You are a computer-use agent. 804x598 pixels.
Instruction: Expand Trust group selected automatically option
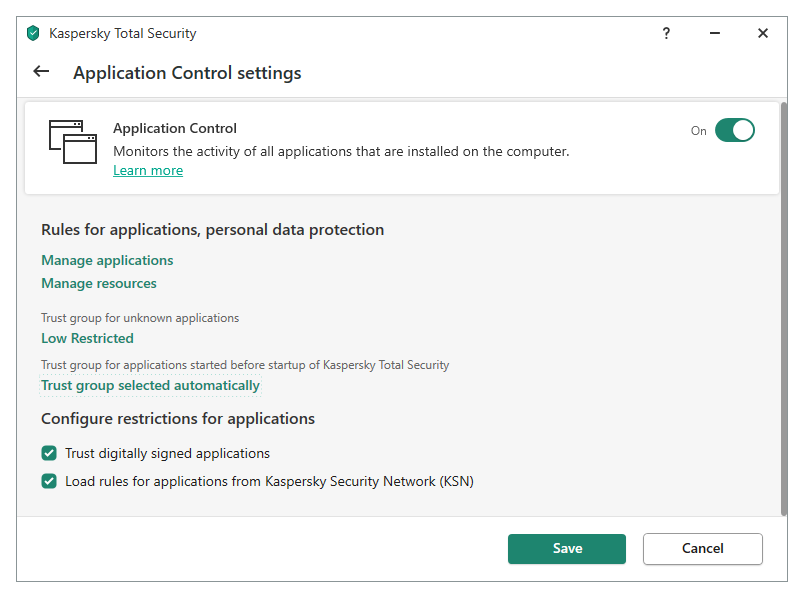[150, 385]
